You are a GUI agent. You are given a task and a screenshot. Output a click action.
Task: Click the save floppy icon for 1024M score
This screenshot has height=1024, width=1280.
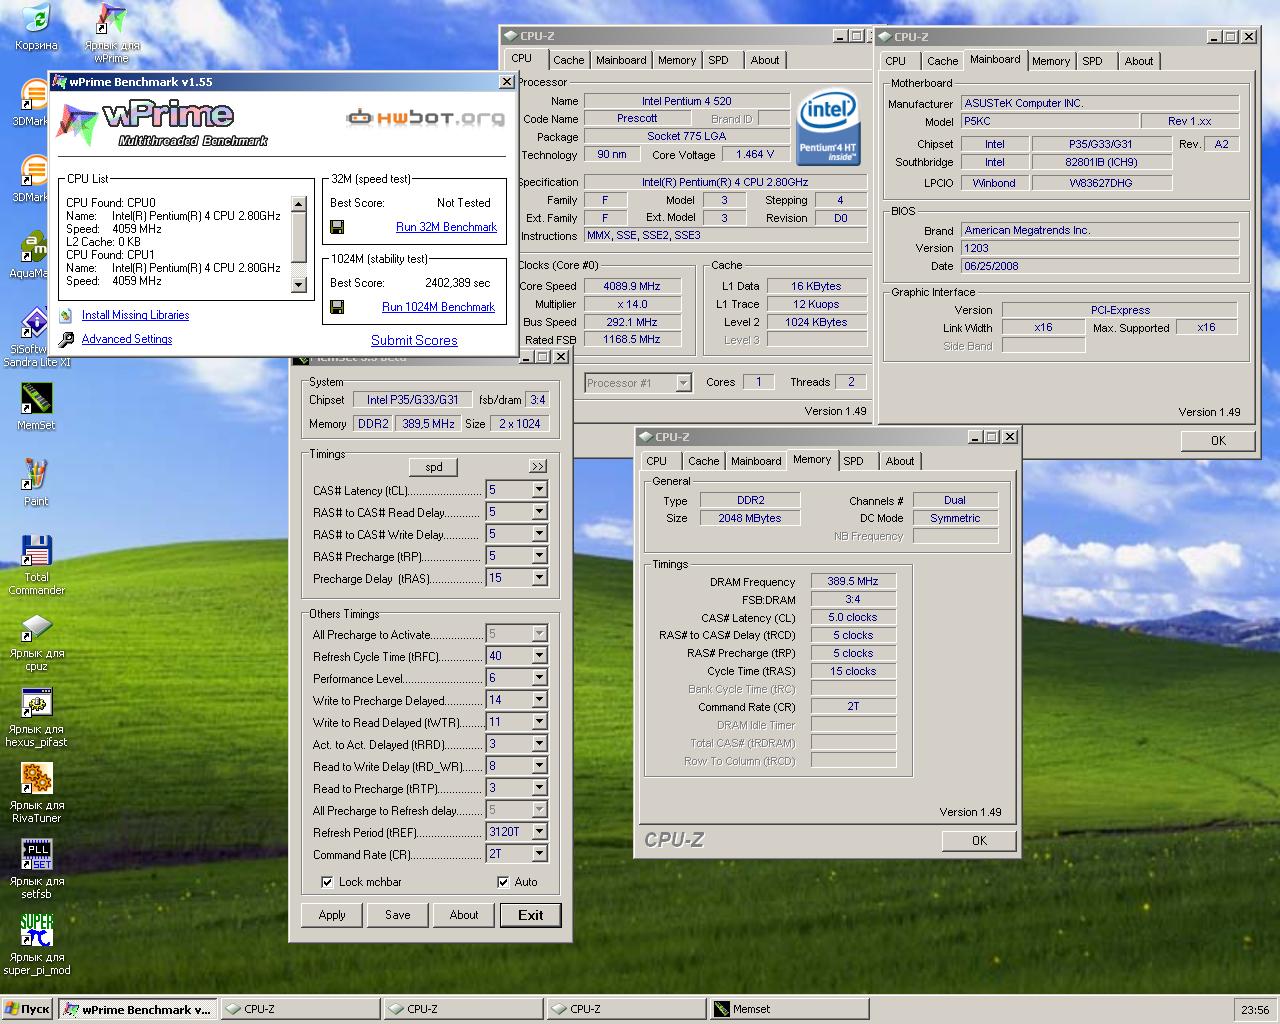(x=337, y=307)
